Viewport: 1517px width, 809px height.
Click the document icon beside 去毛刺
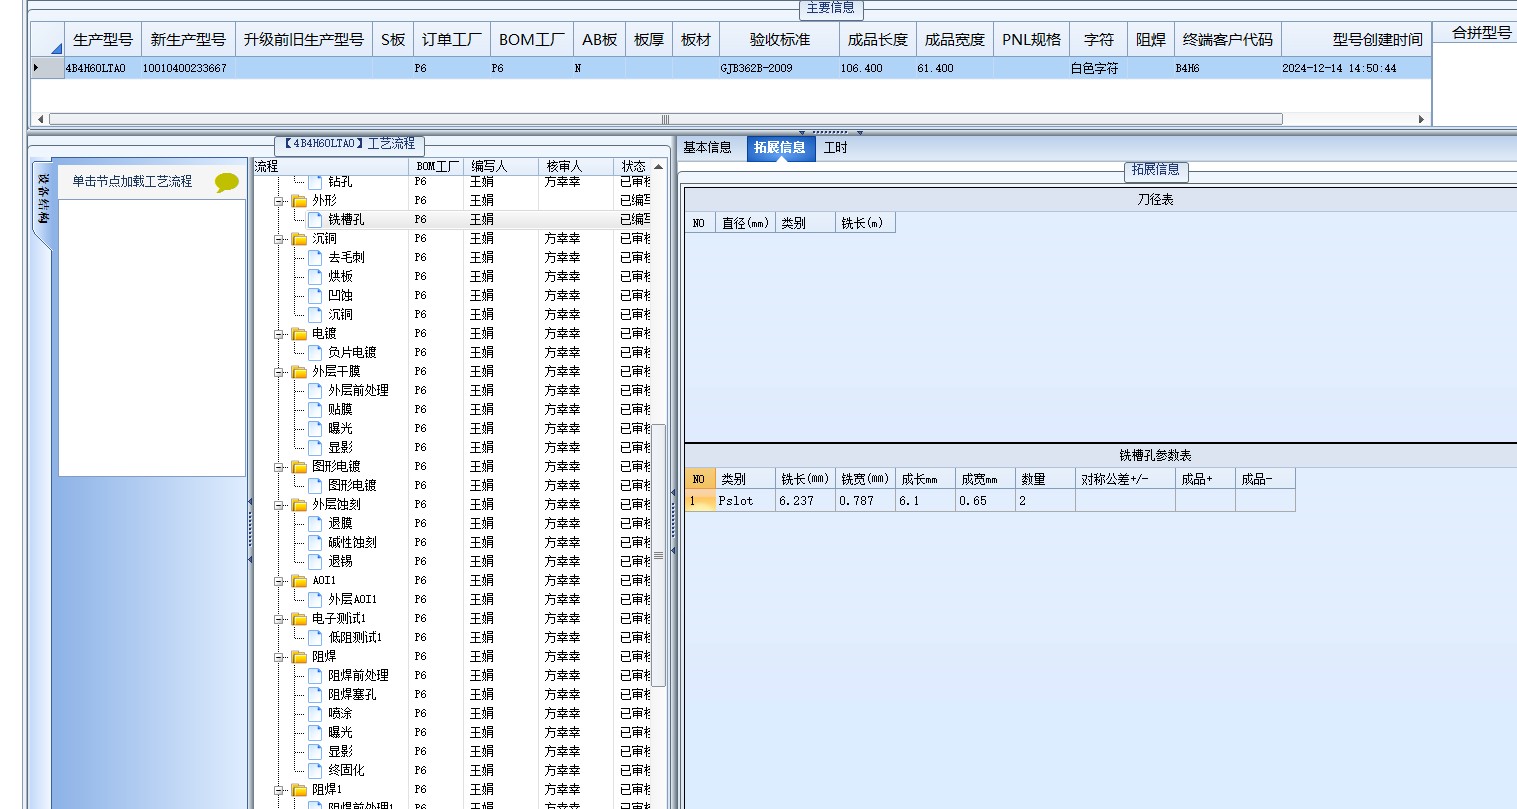[x=315, y=257]
